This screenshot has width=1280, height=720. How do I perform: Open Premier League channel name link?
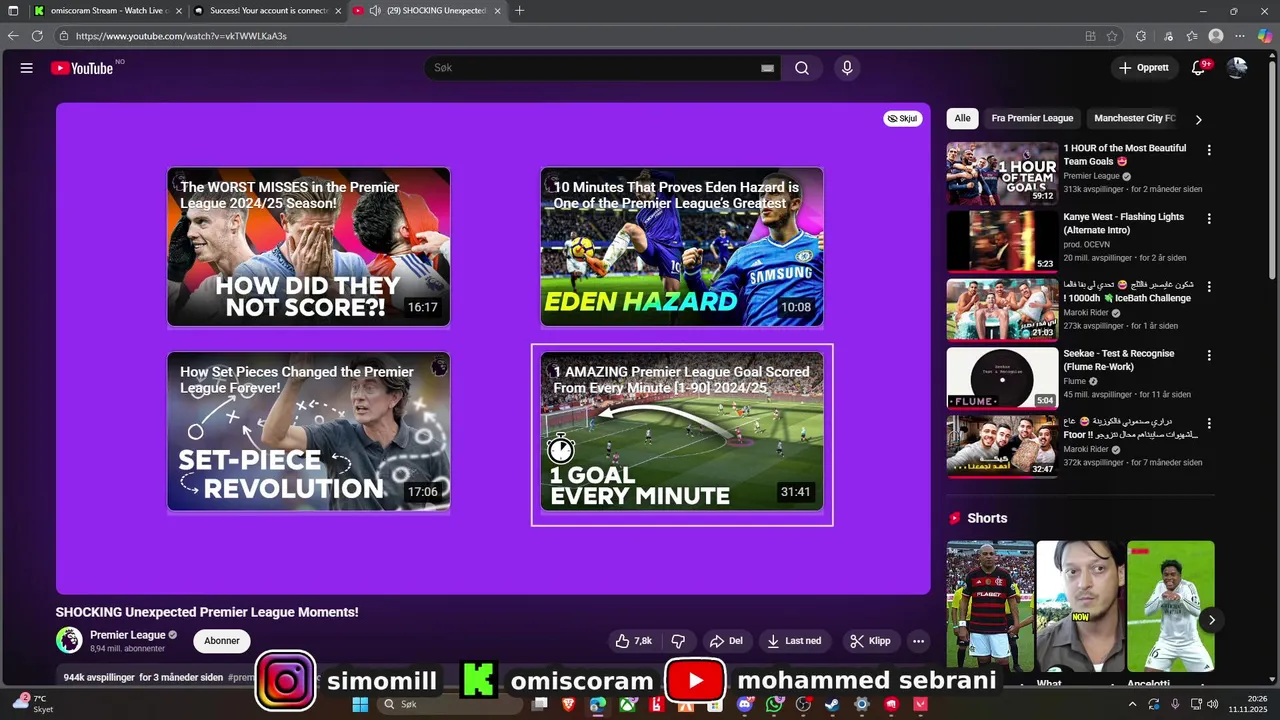point(127,635)
